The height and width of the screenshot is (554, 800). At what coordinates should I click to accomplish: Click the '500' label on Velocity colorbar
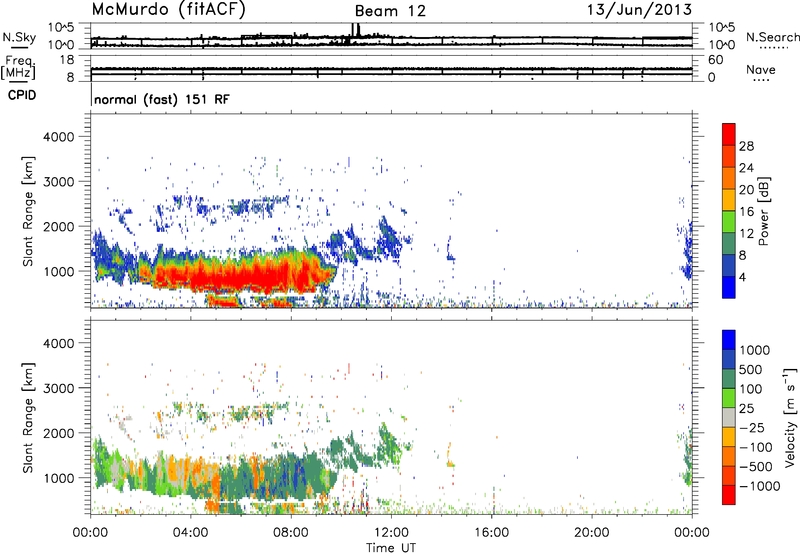coord(751,370)
